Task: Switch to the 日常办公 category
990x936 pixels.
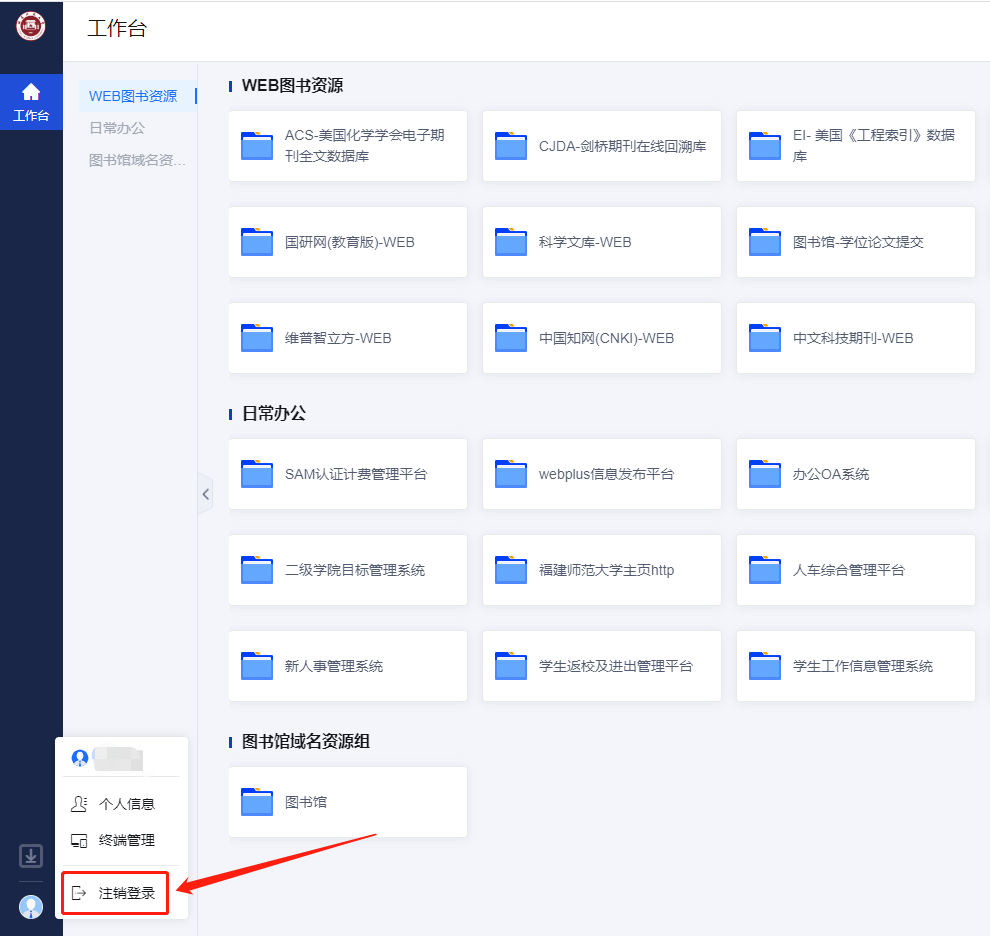Action: point(117,128)
